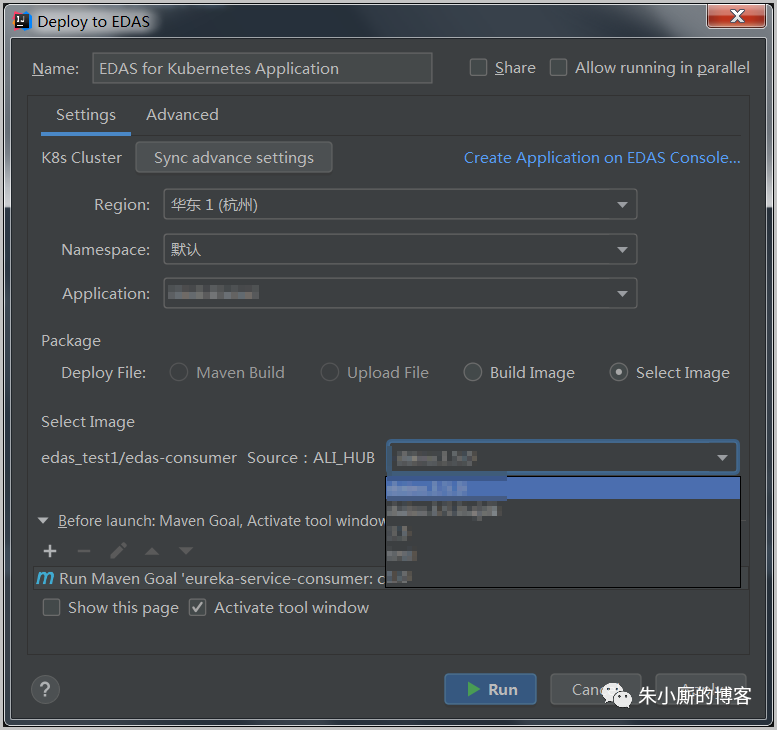Open the Region dropdown
The width and height of the screenshot is (777, 730).
coord(400,204)
